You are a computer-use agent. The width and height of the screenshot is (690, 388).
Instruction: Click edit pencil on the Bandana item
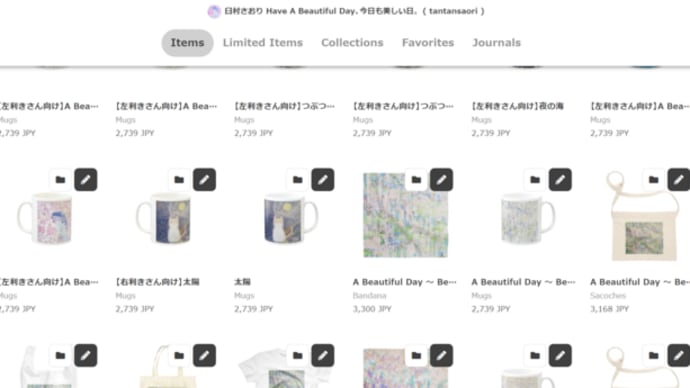(x=441, y=179)
